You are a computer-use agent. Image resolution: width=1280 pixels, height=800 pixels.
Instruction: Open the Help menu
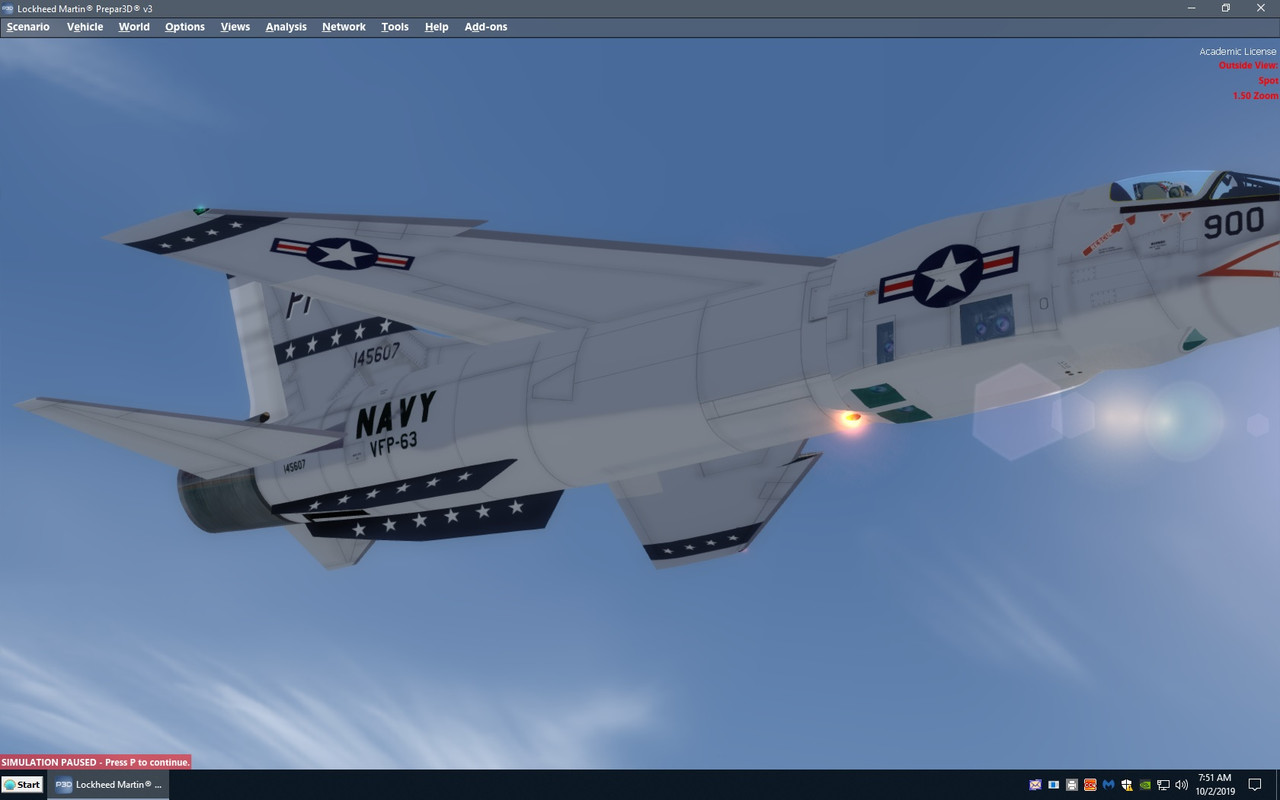click(x=436, y=27)
